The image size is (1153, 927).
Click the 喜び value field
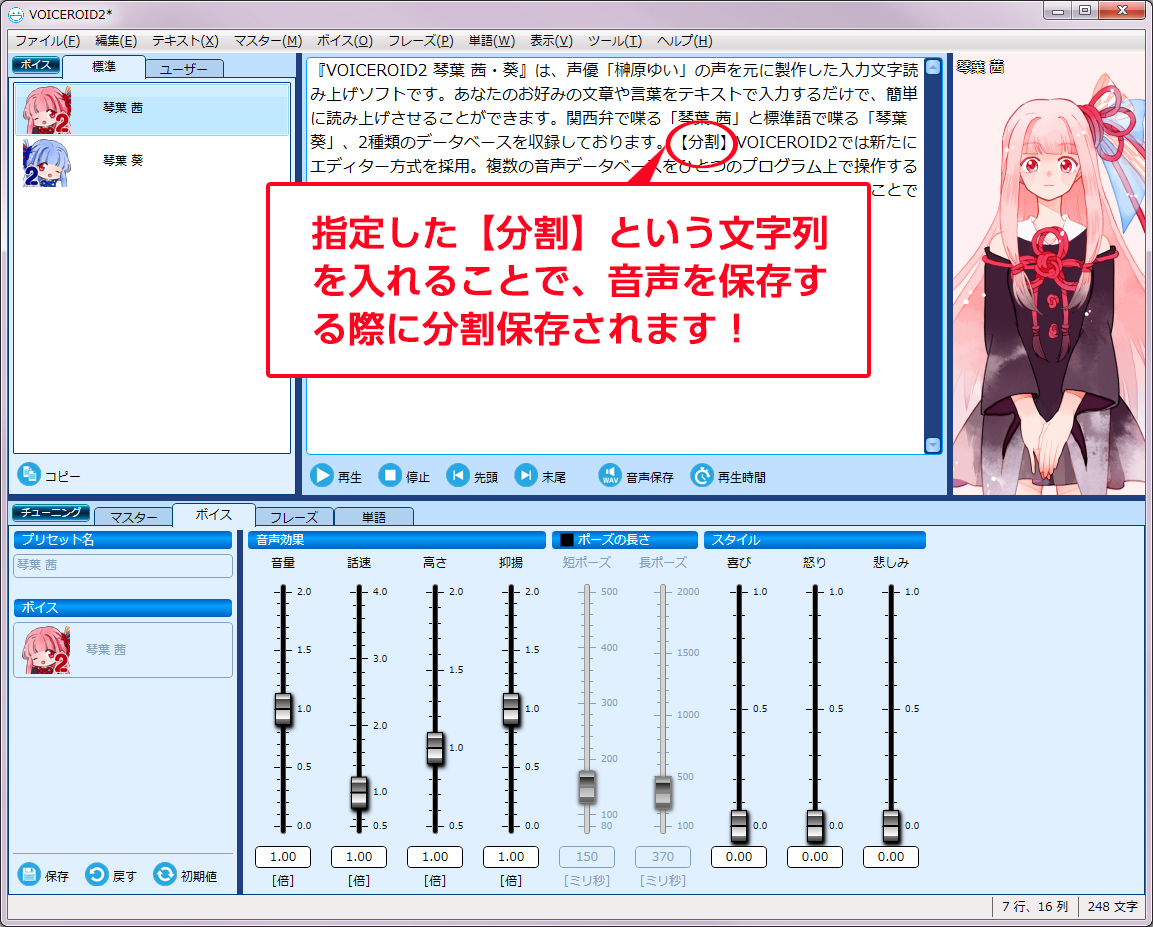coord(739,857)
